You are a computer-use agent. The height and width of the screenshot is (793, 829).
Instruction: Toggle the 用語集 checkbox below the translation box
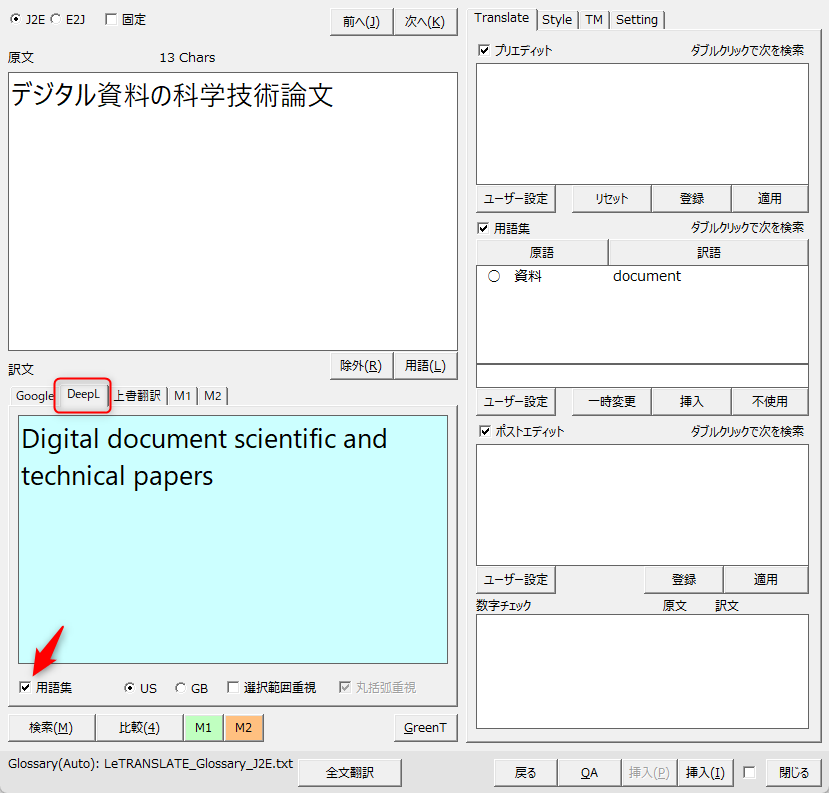[25, 688]
